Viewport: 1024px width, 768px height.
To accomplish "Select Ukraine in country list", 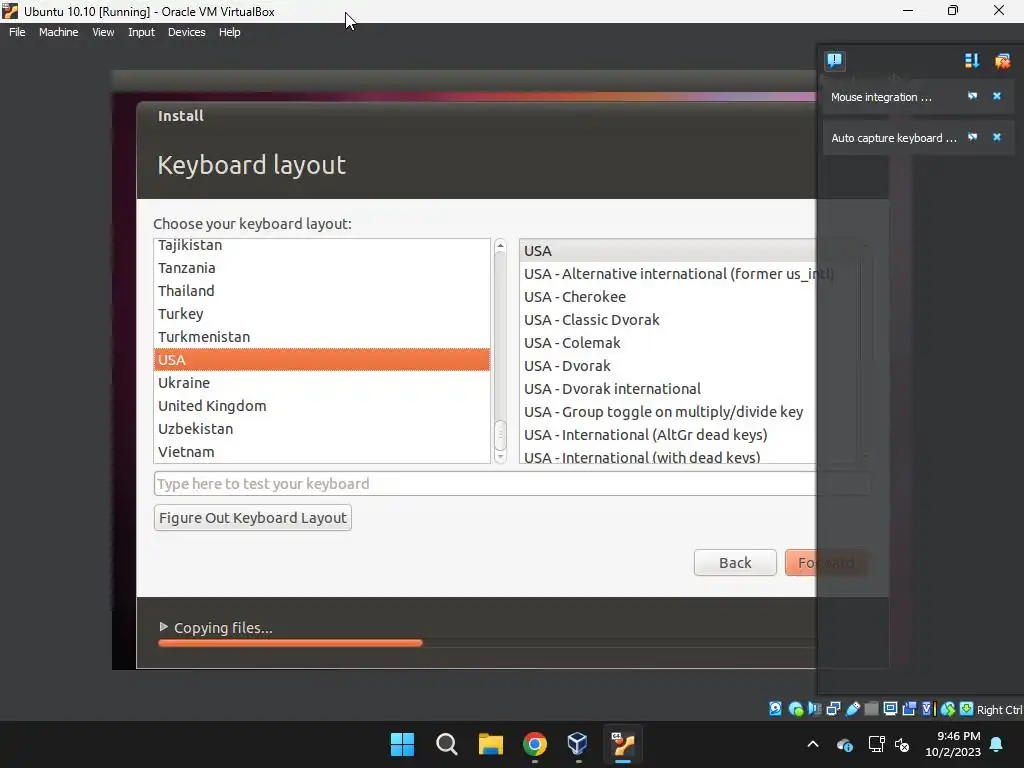I will pos(322,383).
